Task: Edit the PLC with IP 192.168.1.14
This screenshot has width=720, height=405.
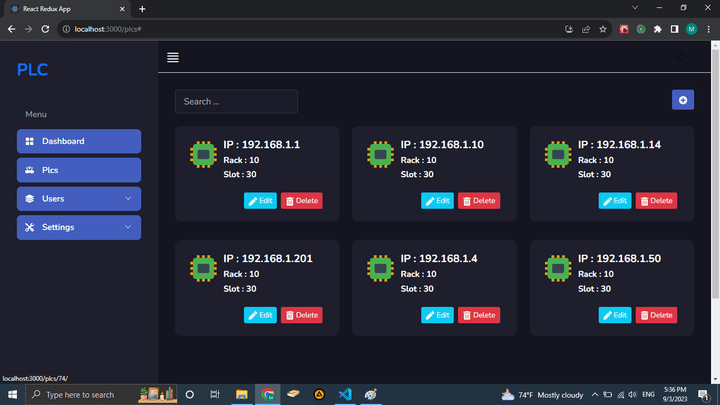Action: [x=615, y=201]
